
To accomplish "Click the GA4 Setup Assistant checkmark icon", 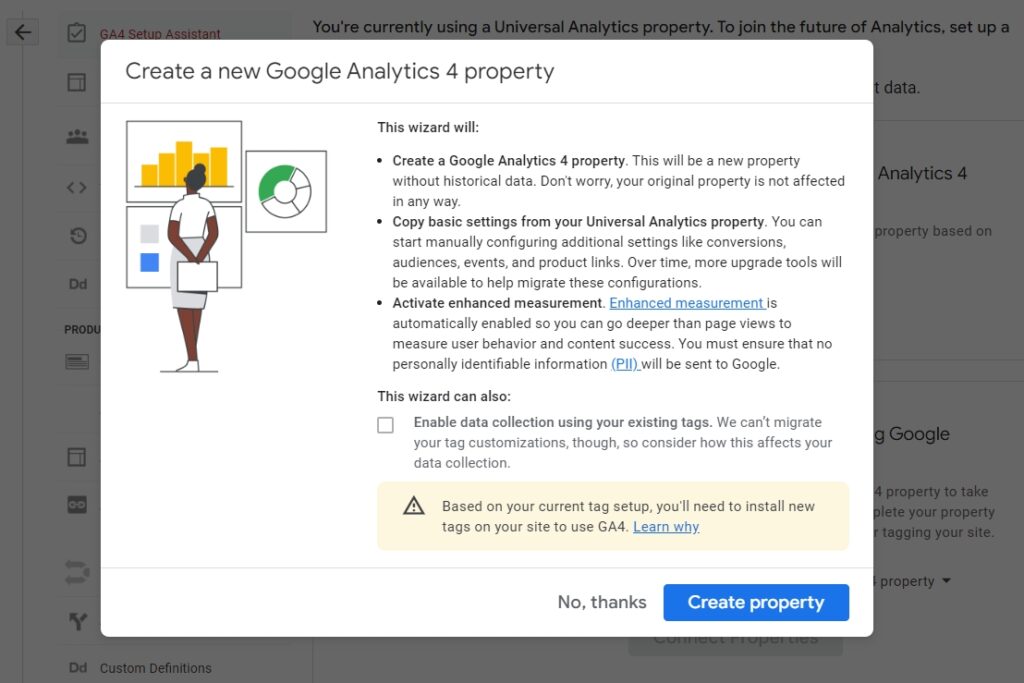I will 77,33.
